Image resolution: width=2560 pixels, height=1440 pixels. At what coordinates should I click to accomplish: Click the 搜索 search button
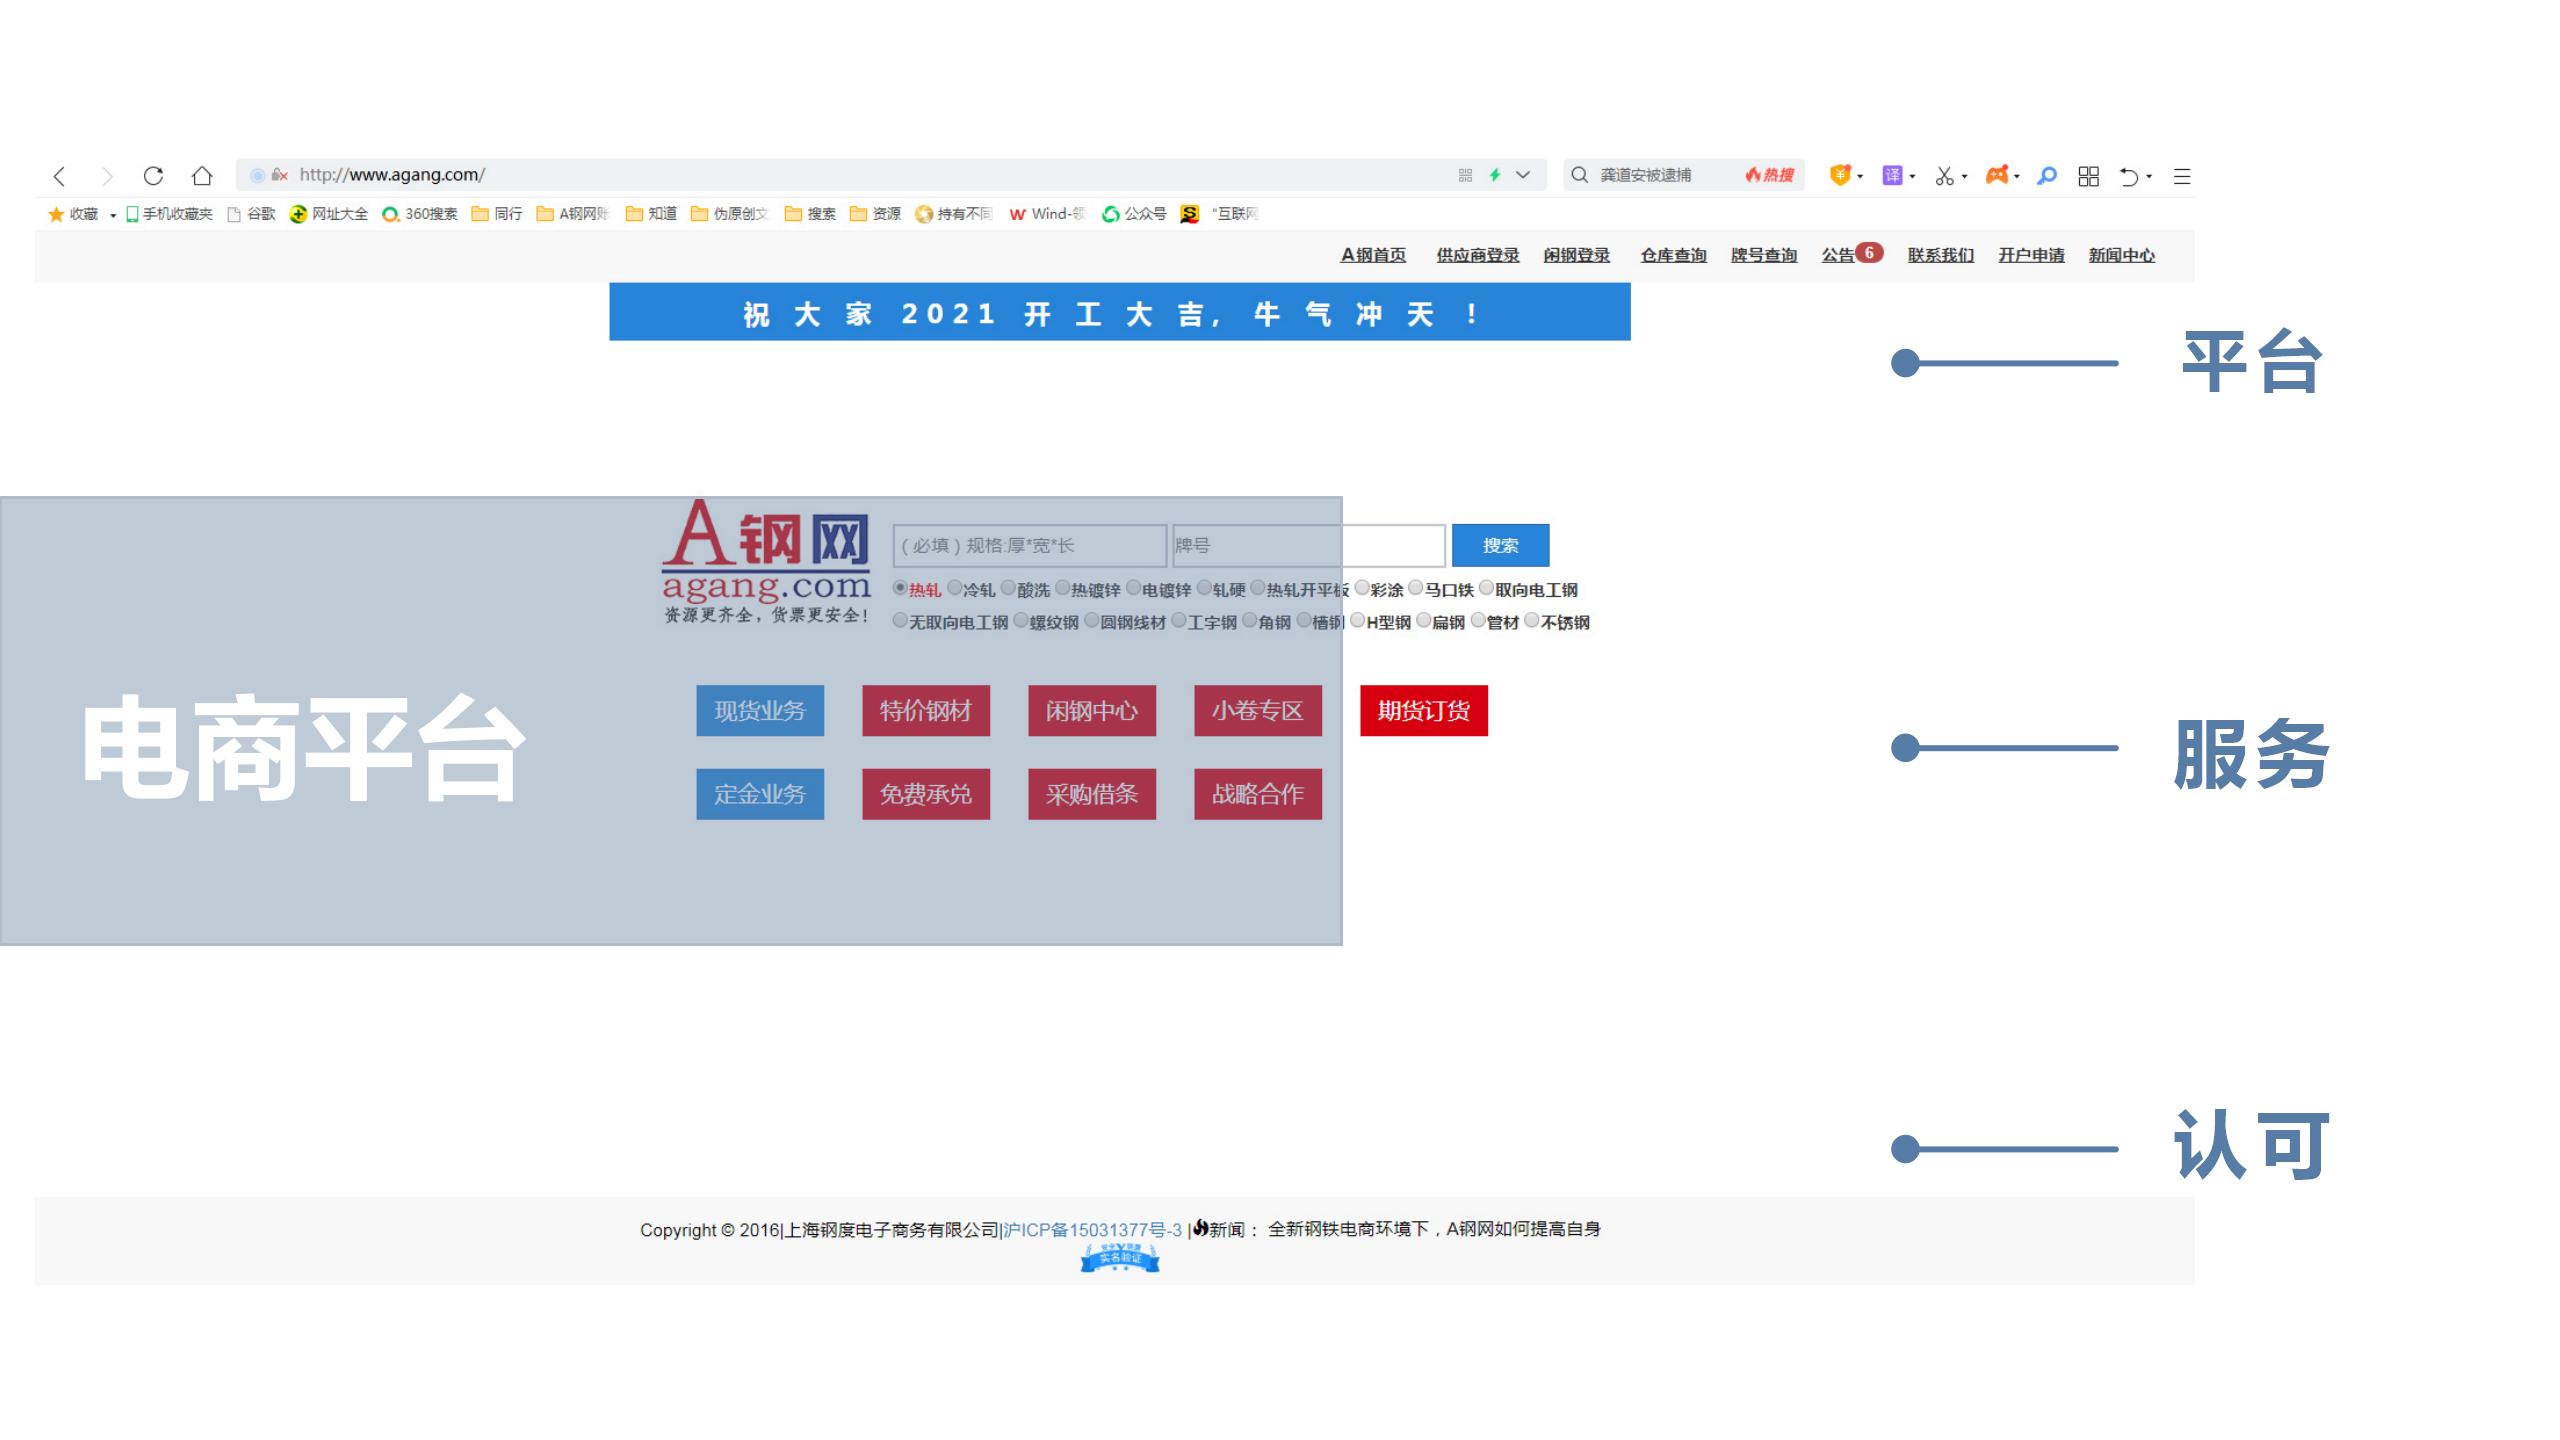1502,545
